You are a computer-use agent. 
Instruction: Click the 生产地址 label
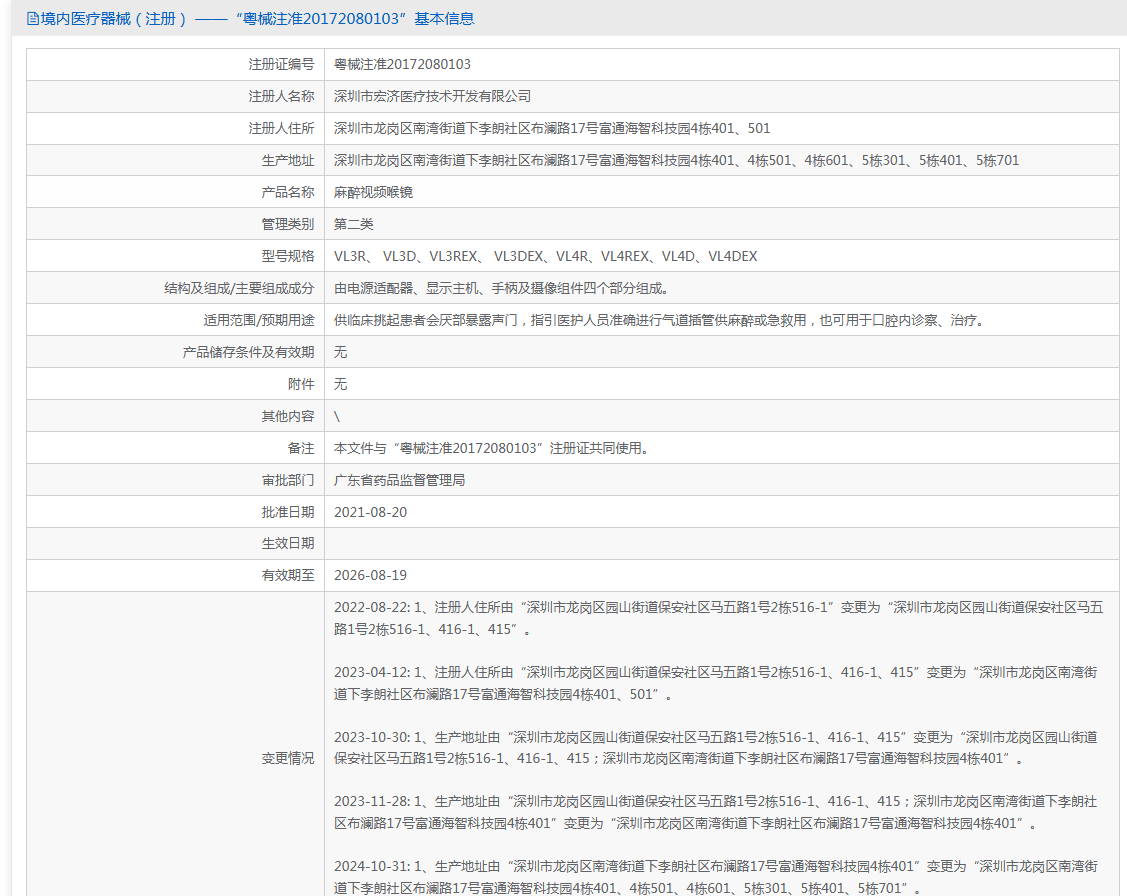coord(288,160)
